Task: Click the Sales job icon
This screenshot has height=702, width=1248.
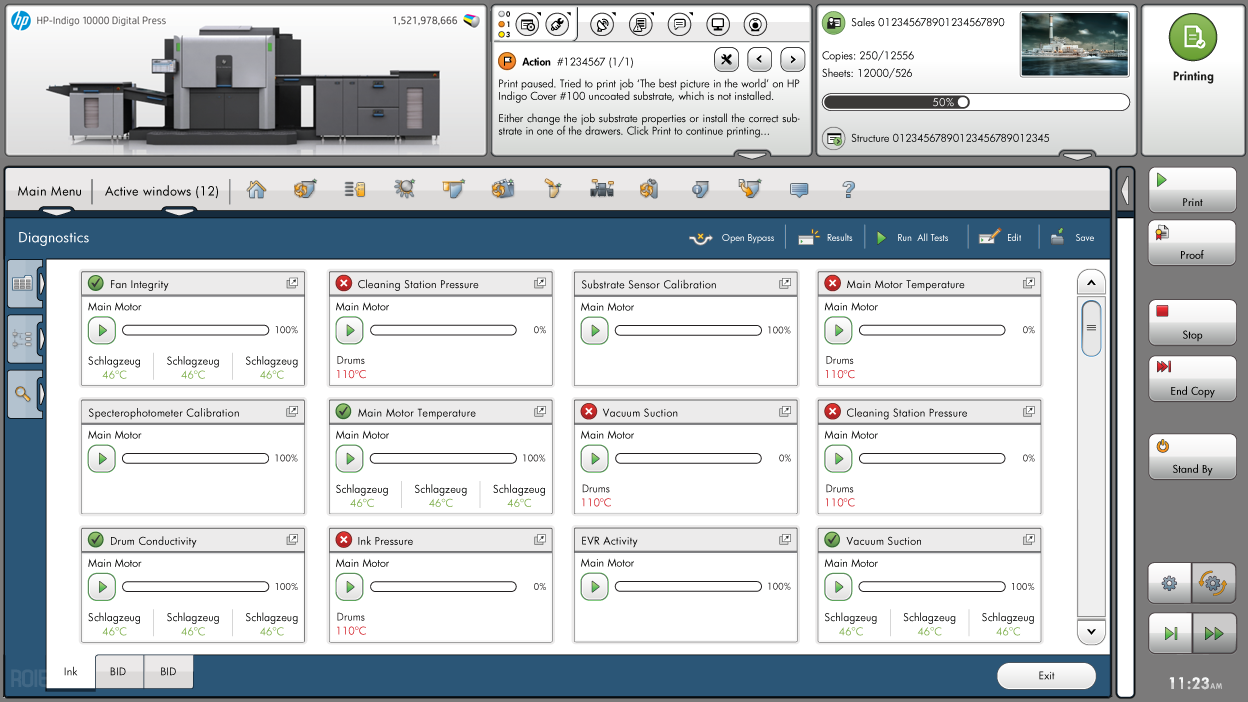Action: (x=834, y=22)
